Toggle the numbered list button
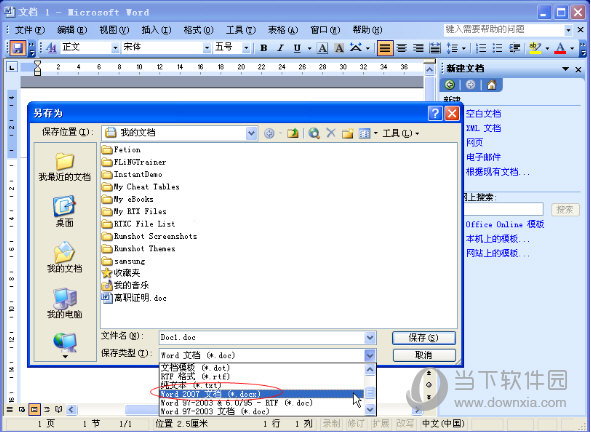Screen dimensions: 591x432 481,48
